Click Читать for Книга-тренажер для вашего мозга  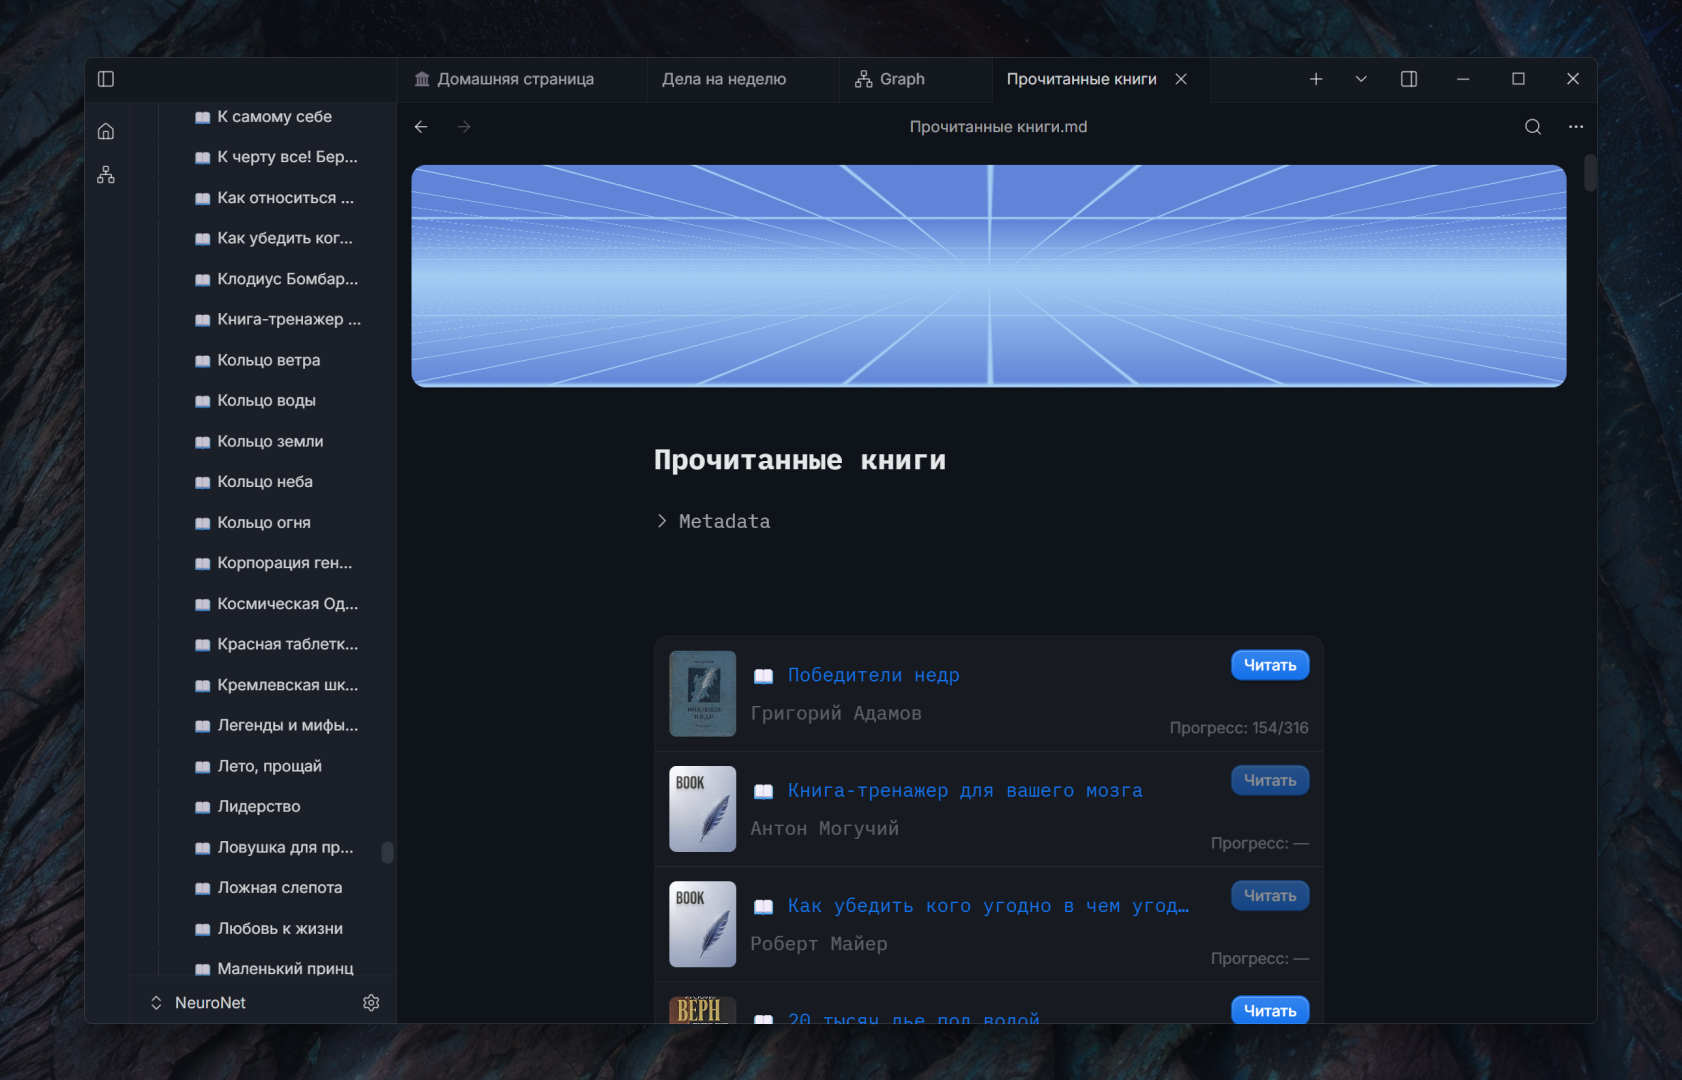[1270, 780]
